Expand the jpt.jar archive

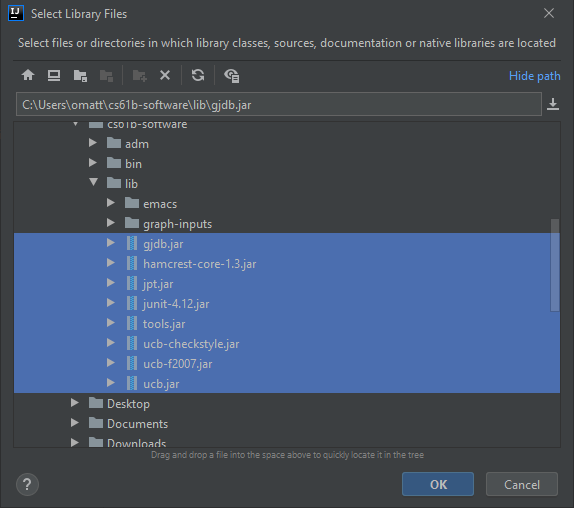[x=111, y=283]
